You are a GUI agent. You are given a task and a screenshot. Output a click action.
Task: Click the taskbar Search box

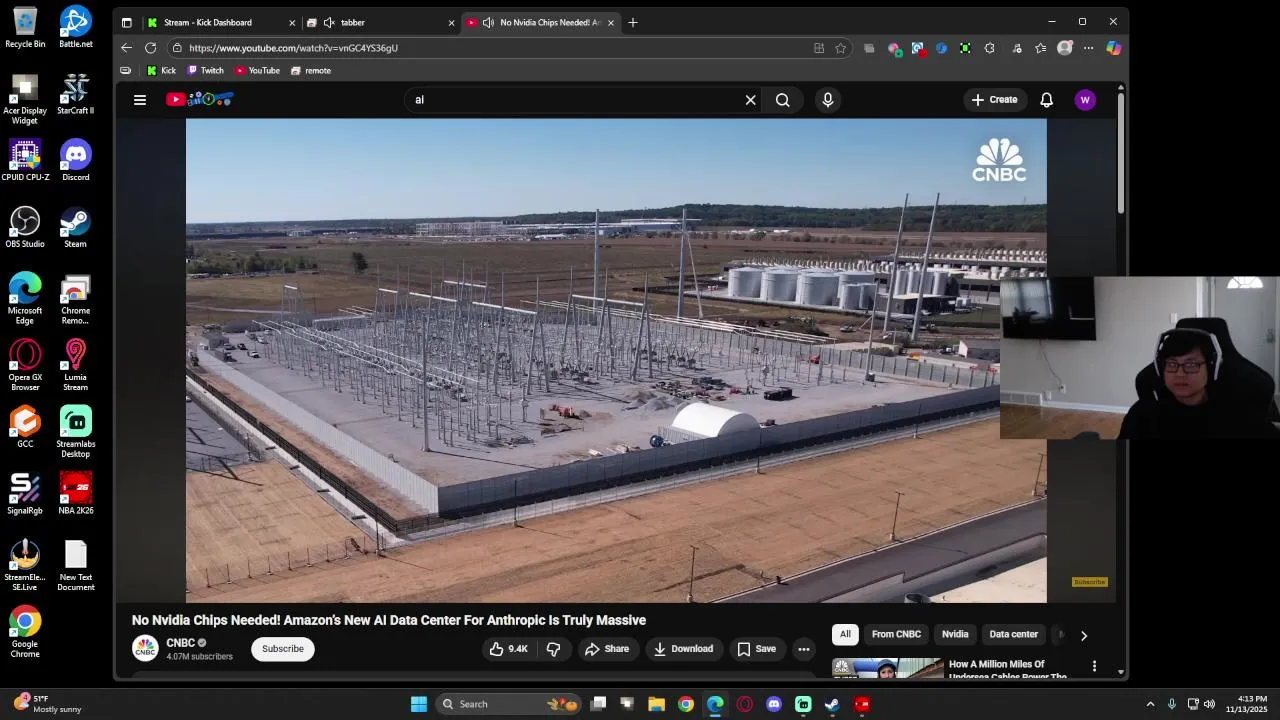point(510,704)
